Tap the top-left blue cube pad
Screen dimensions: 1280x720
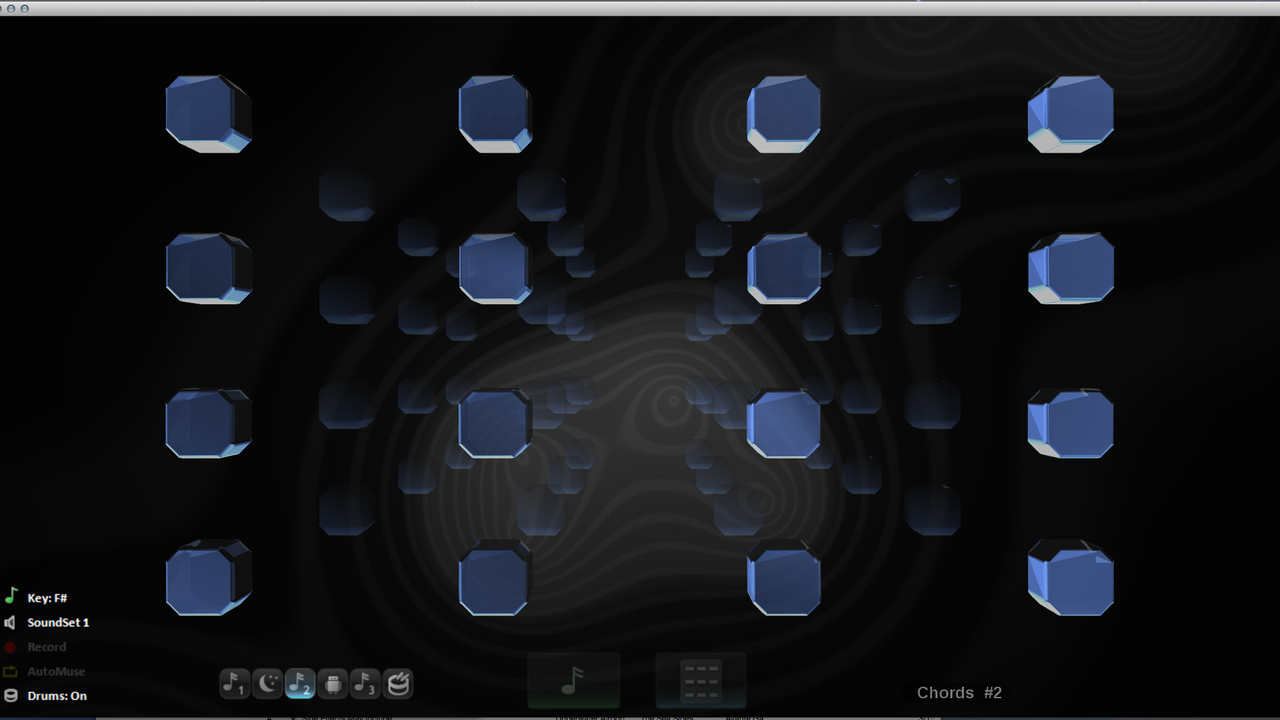click(x=208, y=114)
